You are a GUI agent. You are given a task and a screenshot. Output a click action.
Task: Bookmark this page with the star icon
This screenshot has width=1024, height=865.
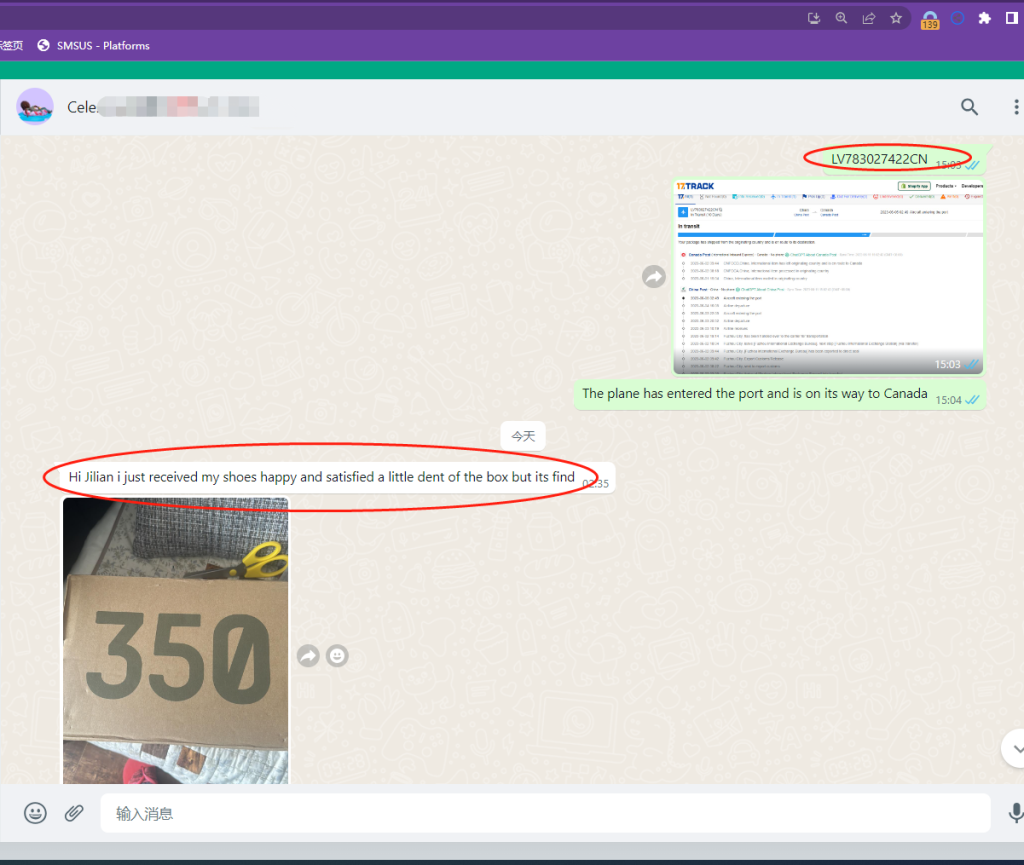point(896,18)
